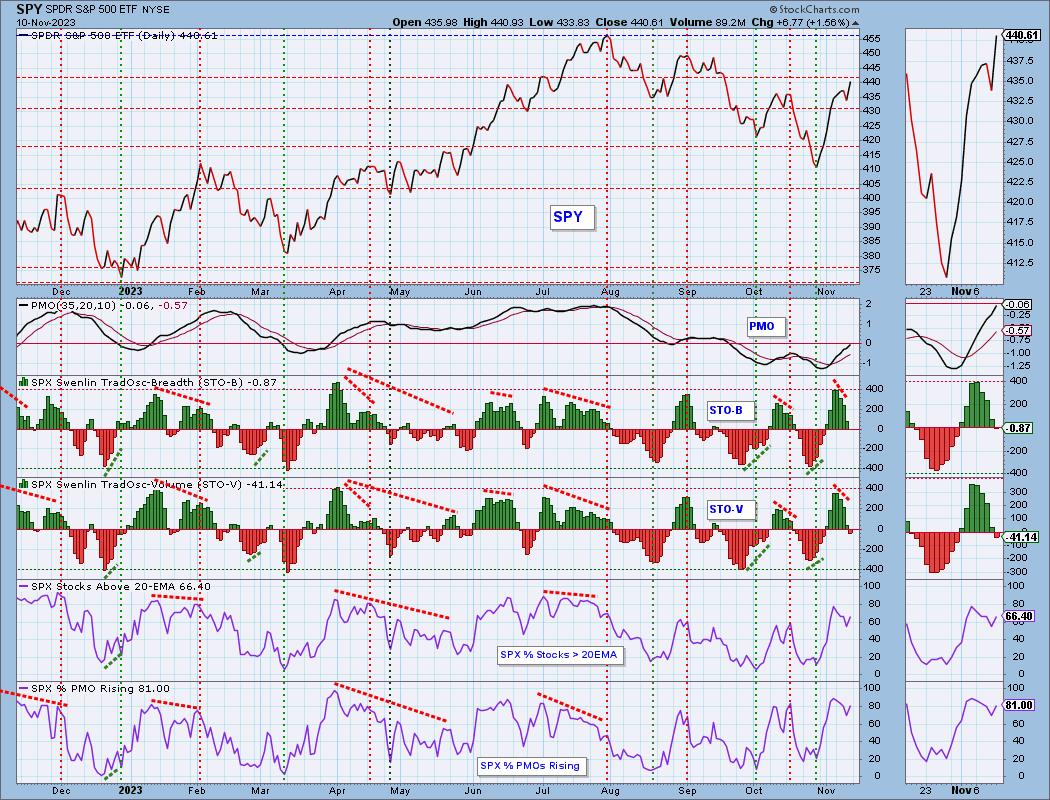
Task: Click the SPY ticker symbol in header
Action: click(x=29, y=9)
